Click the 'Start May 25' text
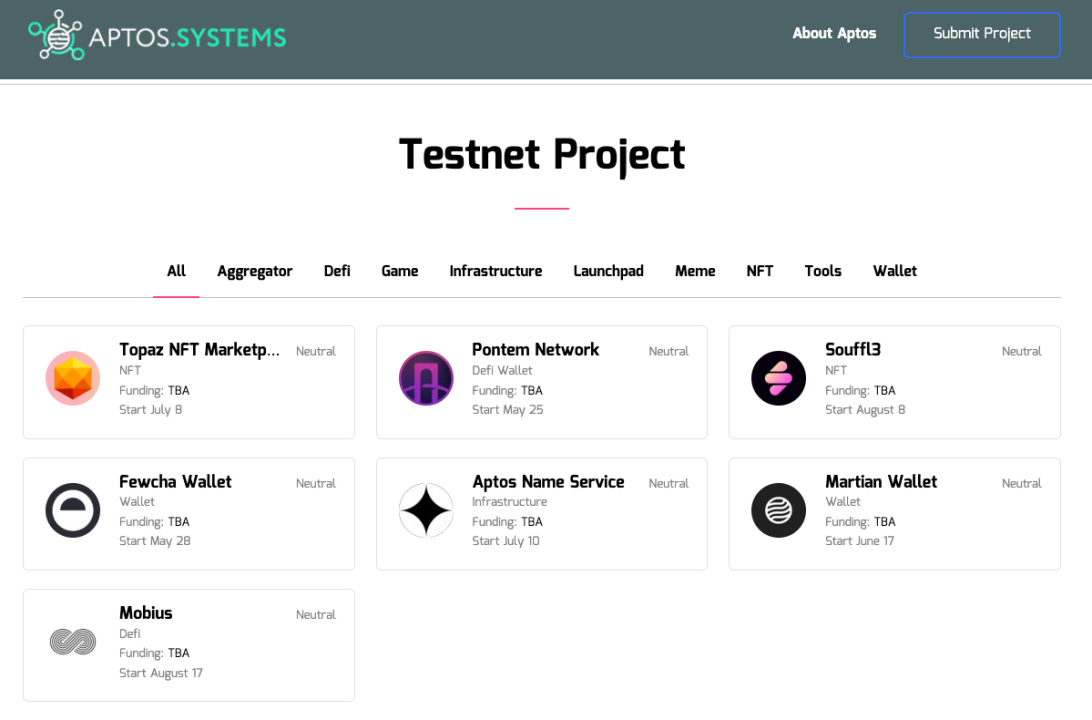The height and width of the screenshot is (720, 1092). 508,410
